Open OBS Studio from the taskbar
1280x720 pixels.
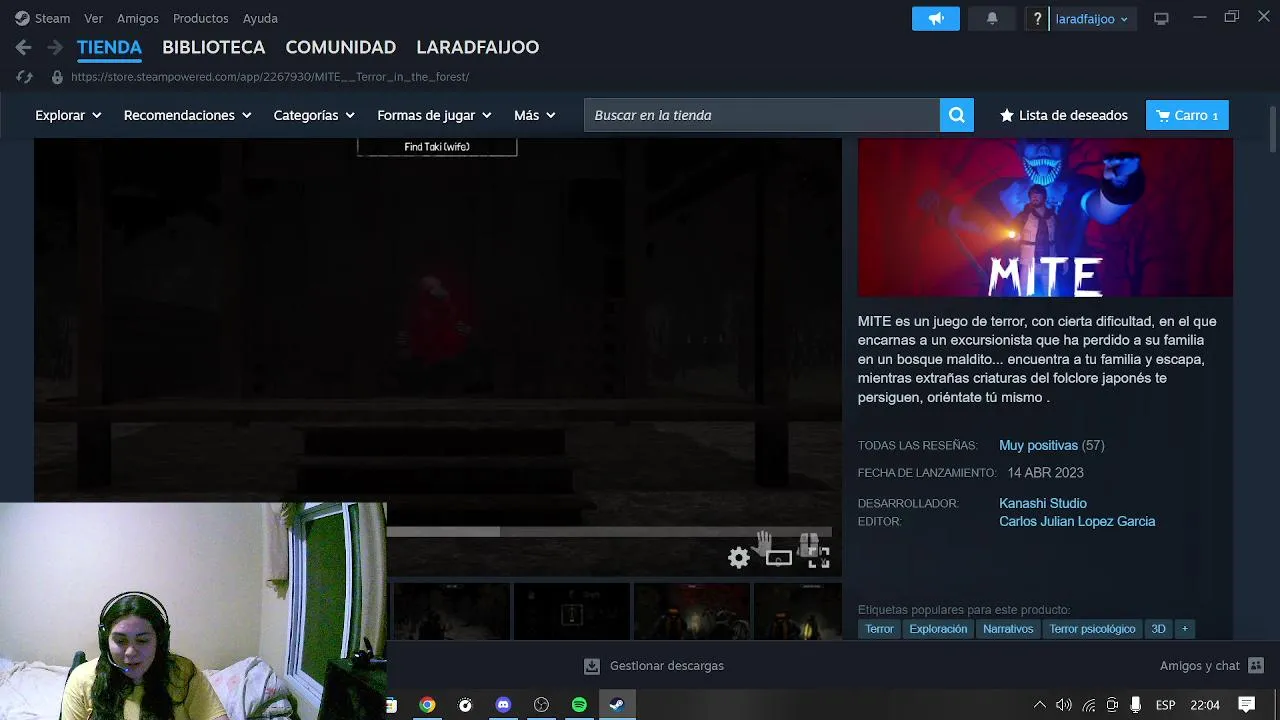point(541,705)
